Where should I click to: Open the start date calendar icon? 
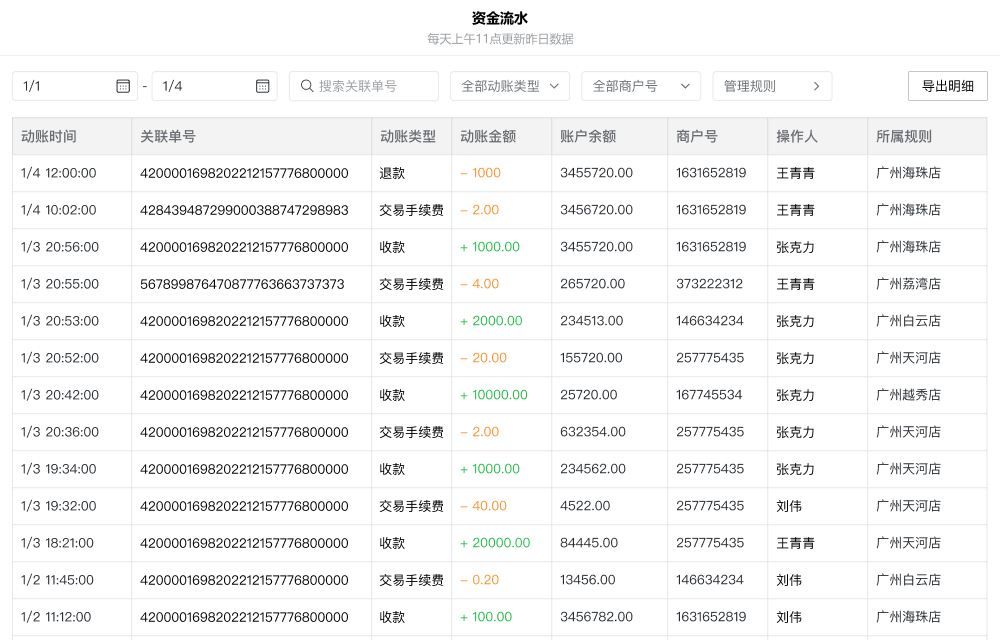(x=123, y=86)
